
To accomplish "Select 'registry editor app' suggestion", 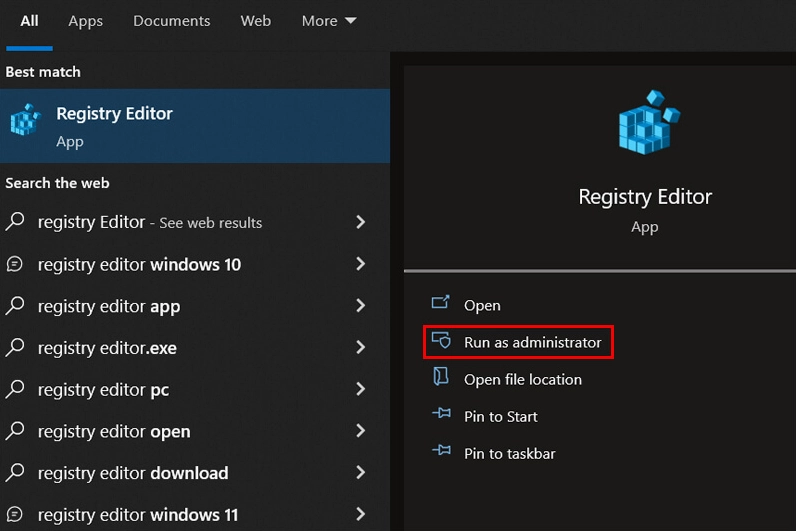I will [195, 306].
